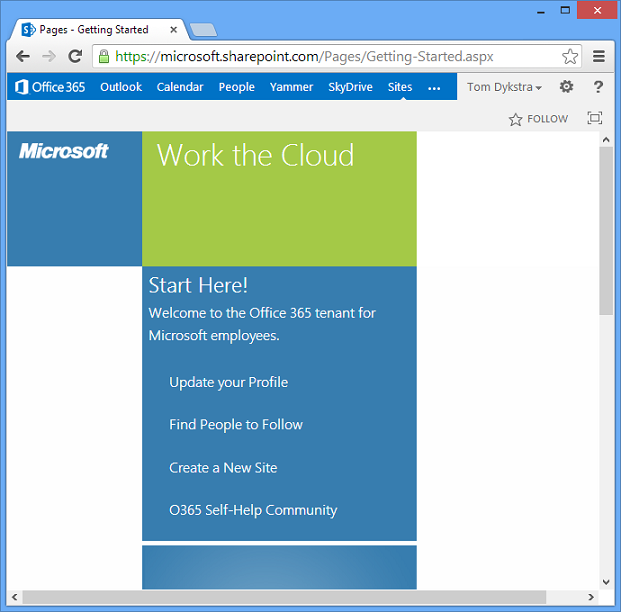Screen dimensions: 621x612
Task: Click the scroll left arrow
Action: (x=15, y=597)
